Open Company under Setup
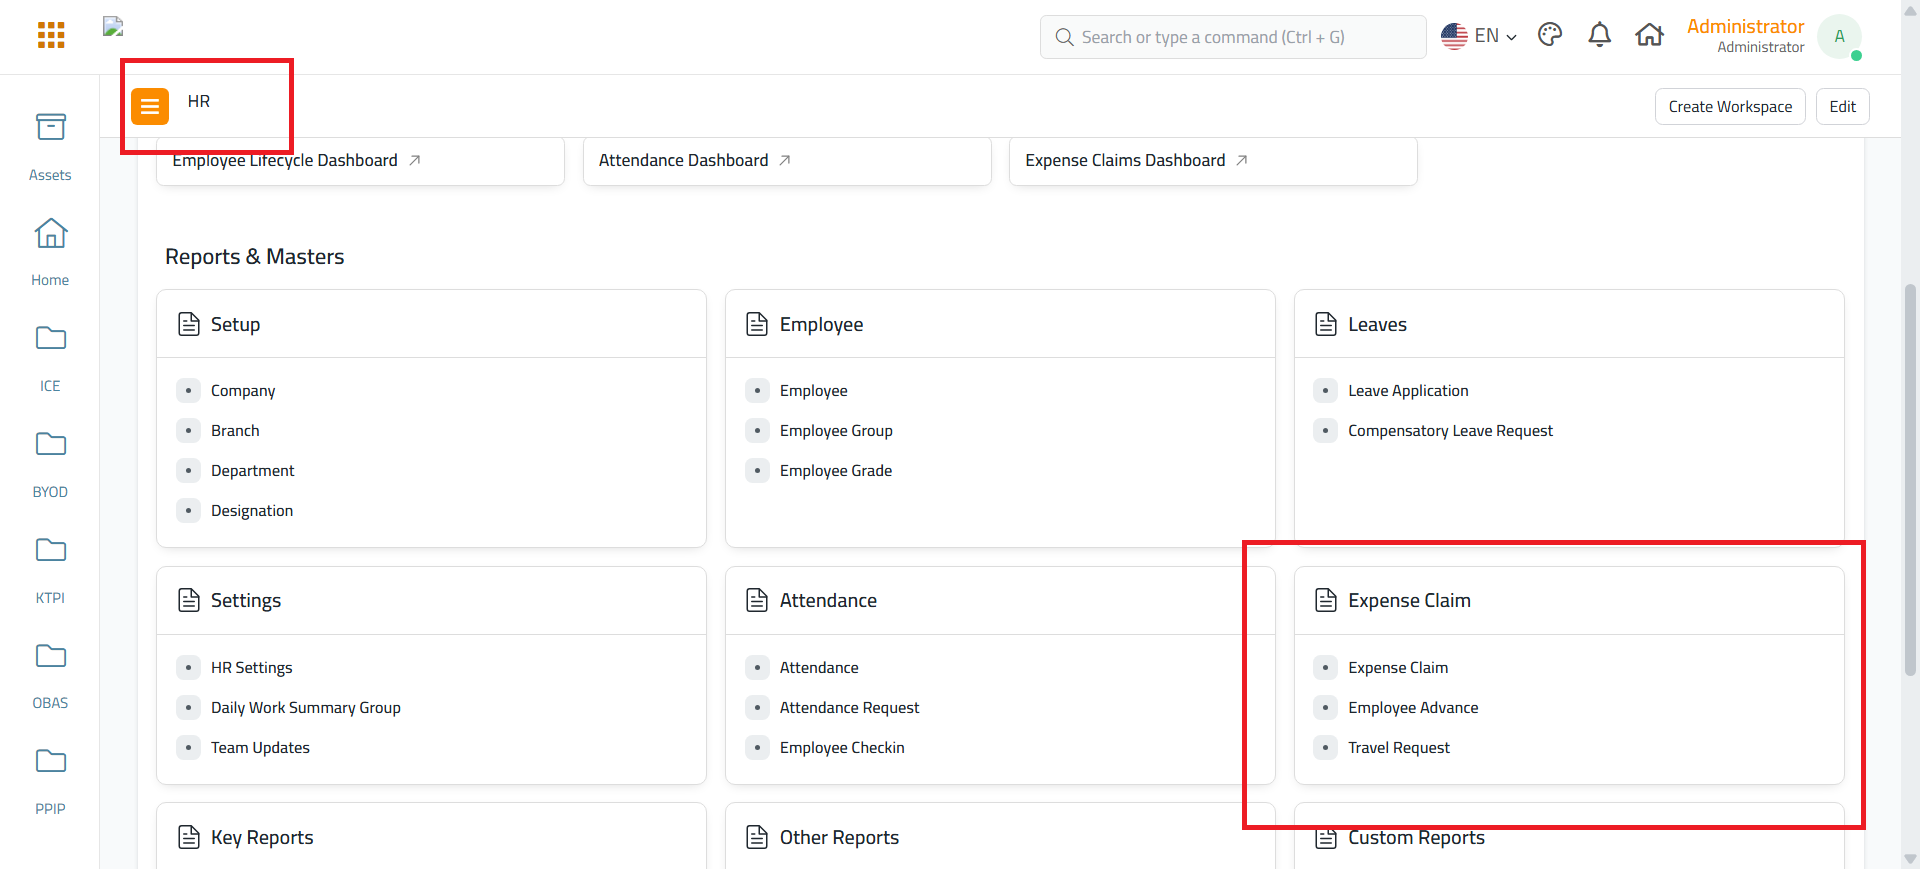This screenshot has width=1920, height=869. pos(243,391)
